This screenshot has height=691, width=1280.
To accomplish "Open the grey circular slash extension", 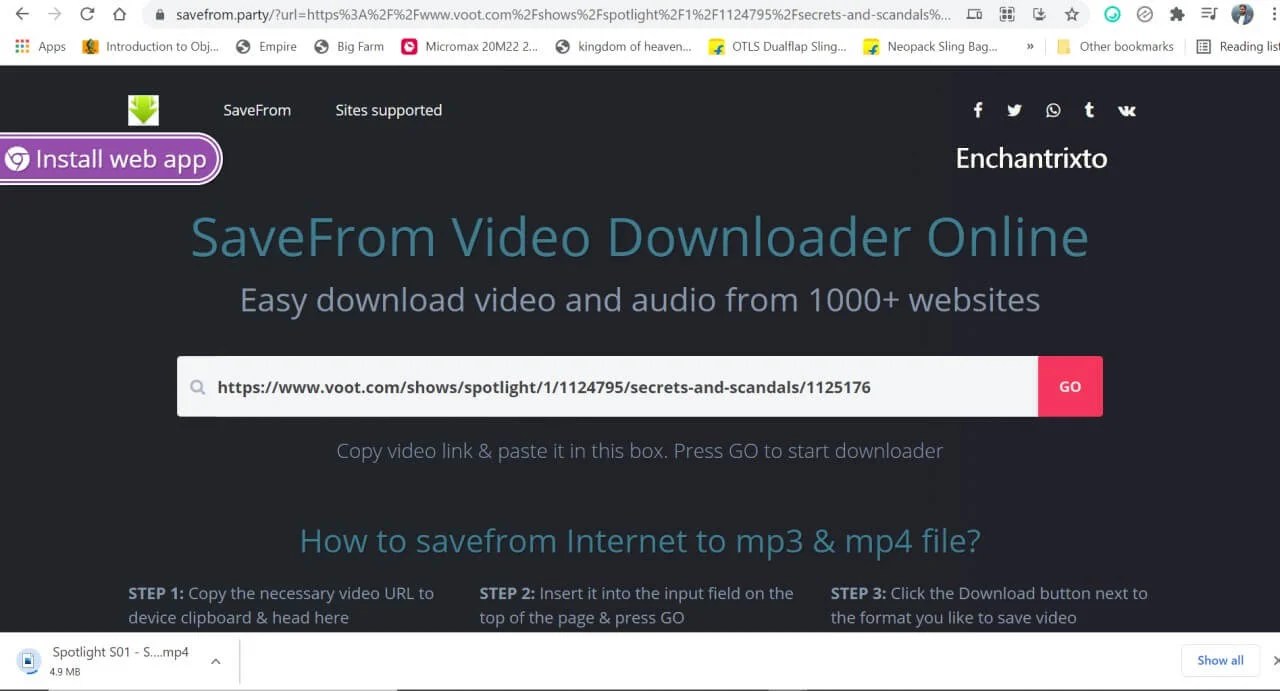I will click(x=1145, y=14).
